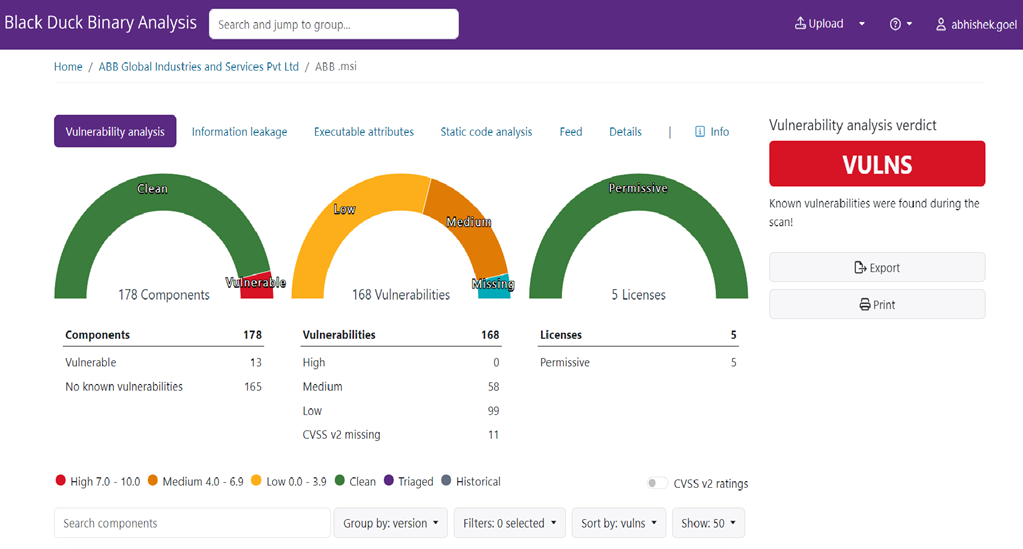1023x549 pixels.
Task: Switch to the Information leakage tab
Action: coord(239,132)
